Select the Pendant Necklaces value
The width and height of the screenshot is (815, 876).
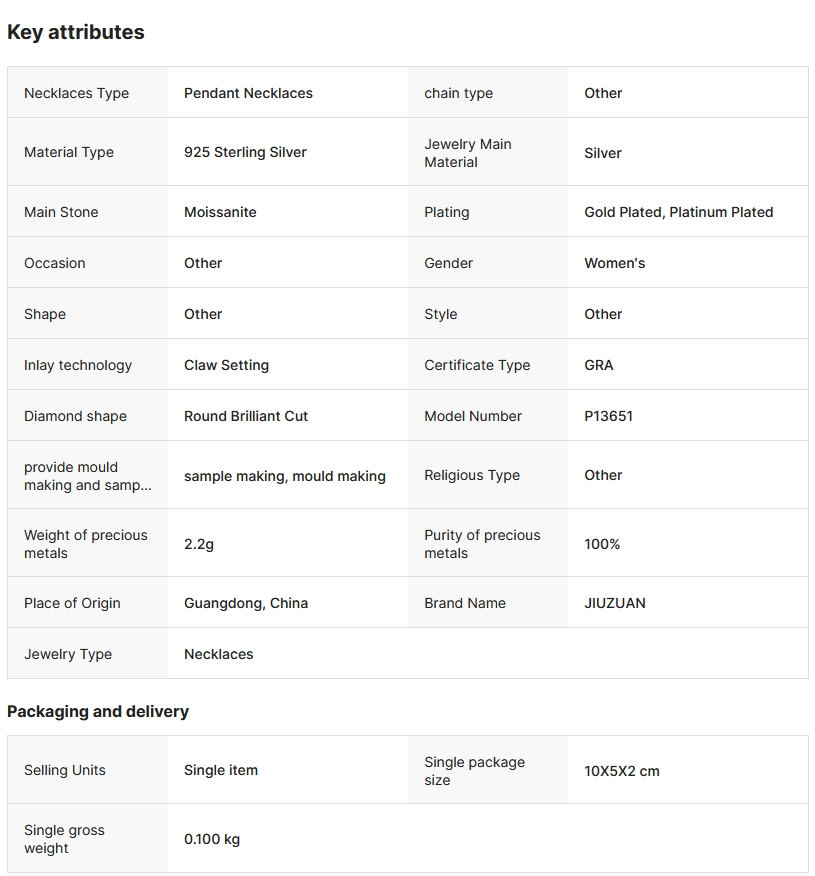[x=248, y=93]
